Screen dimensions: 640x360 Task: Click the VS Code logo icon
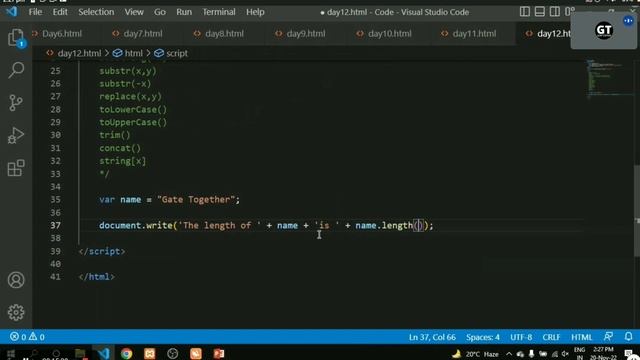[x=11, y=11]
